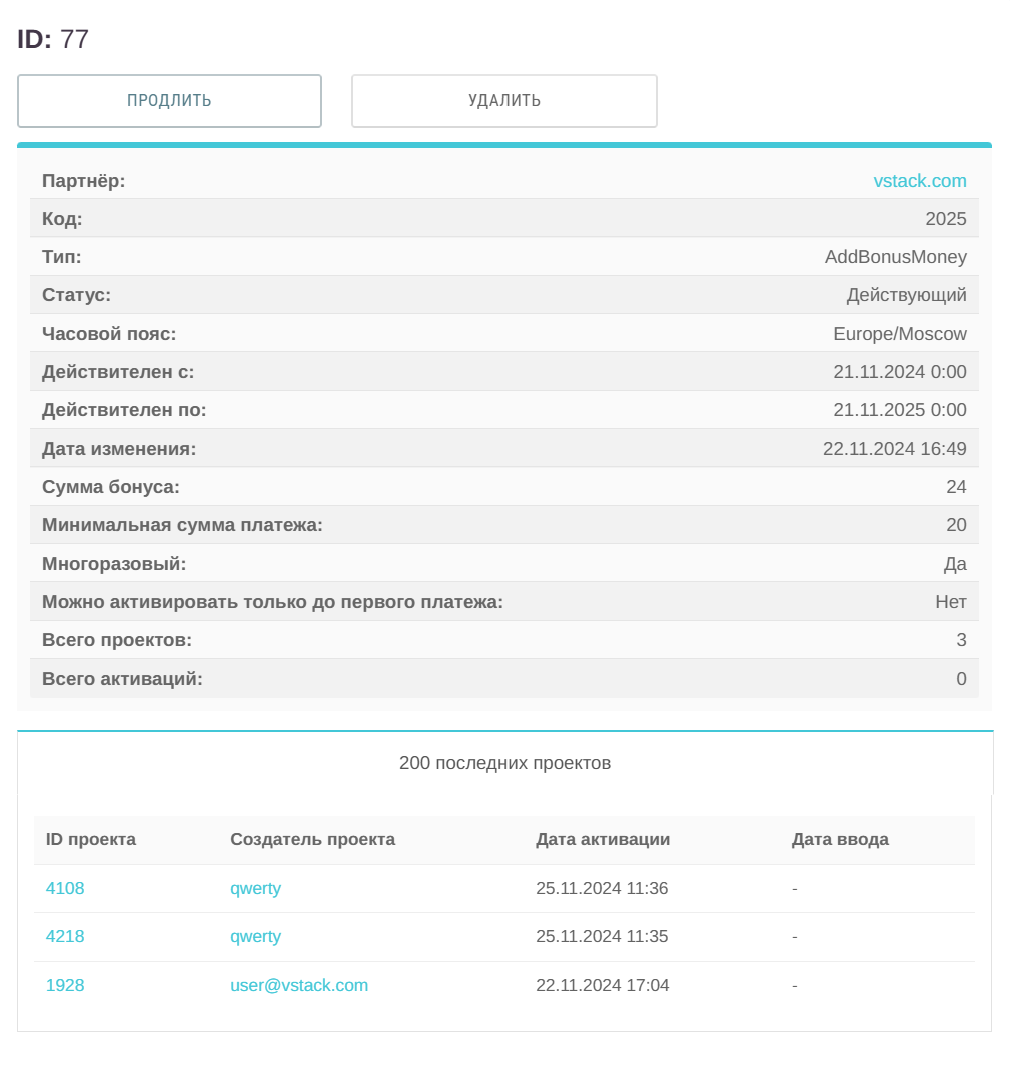This screenshot has height=1078, width=1010.
Task: Click the Всего активаций: label
Action: (x=122, y=679)
